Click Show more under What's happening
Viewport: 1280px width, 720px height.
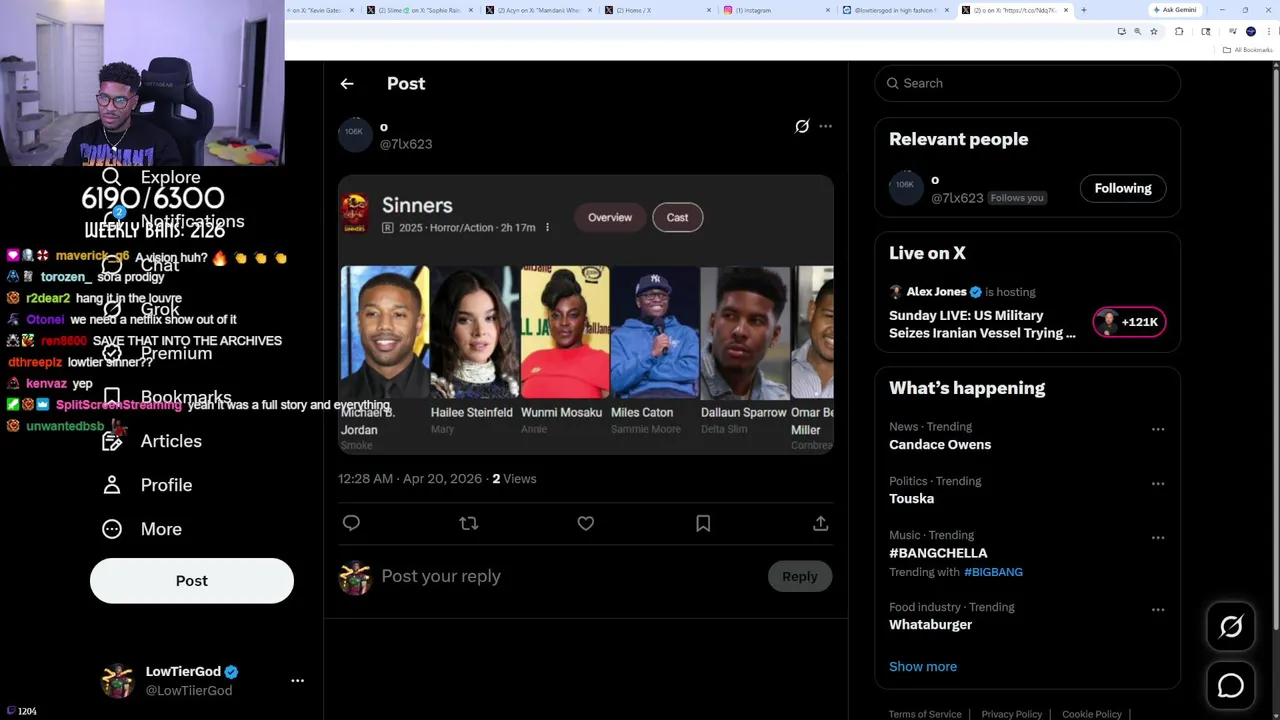point(923,666)
